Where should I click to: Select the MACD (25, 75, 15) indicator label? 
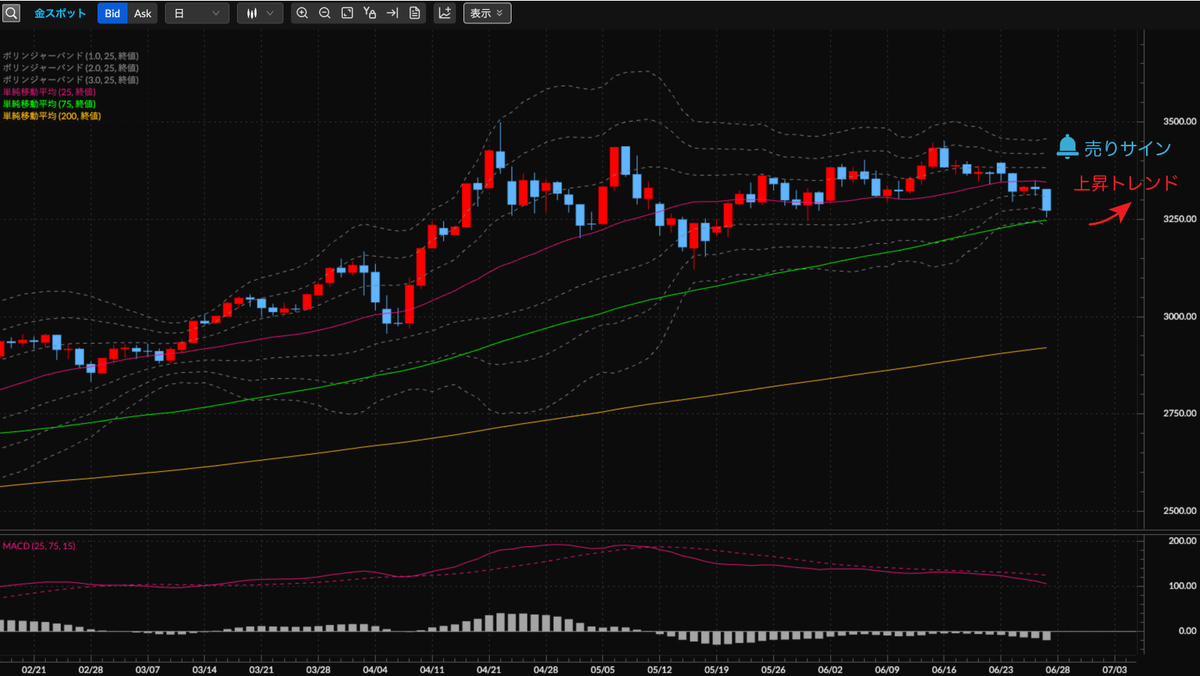(x=39, y=546)
